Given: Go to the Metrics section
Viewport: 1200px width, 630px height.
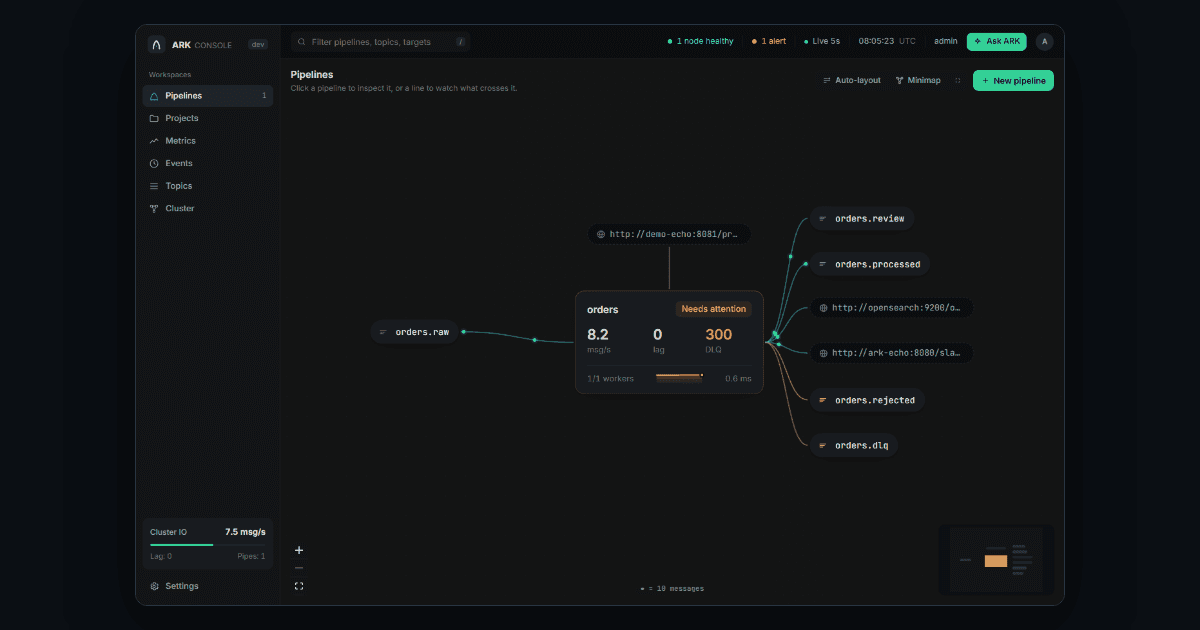Looking at the screenshot, I should (208, 141).
